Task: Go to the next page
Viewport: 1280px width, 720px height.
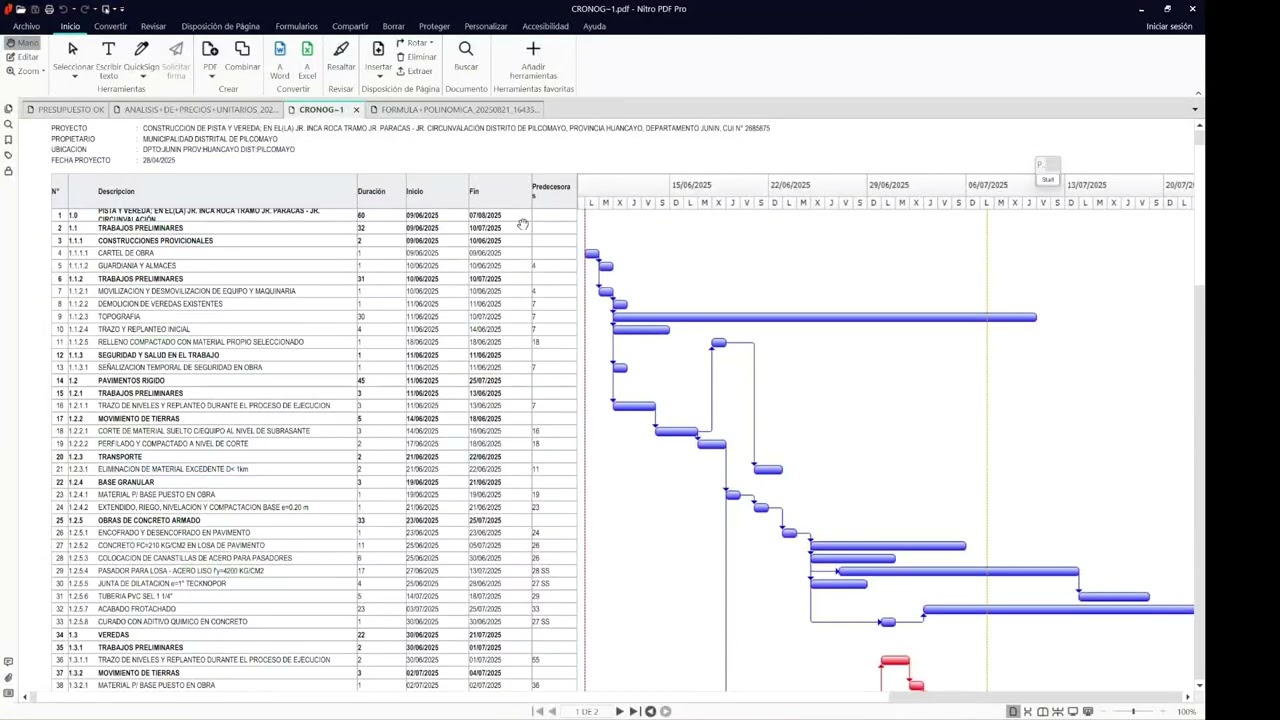Action: click(x=619, y=711)
